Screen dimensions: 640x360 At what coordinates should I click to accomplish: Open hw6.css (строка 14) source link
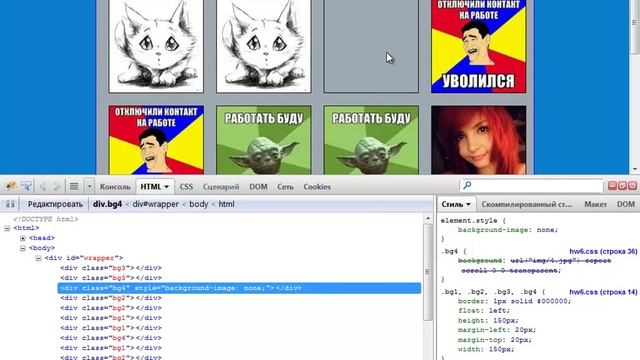pyautogui.click(x=603, y=292)
